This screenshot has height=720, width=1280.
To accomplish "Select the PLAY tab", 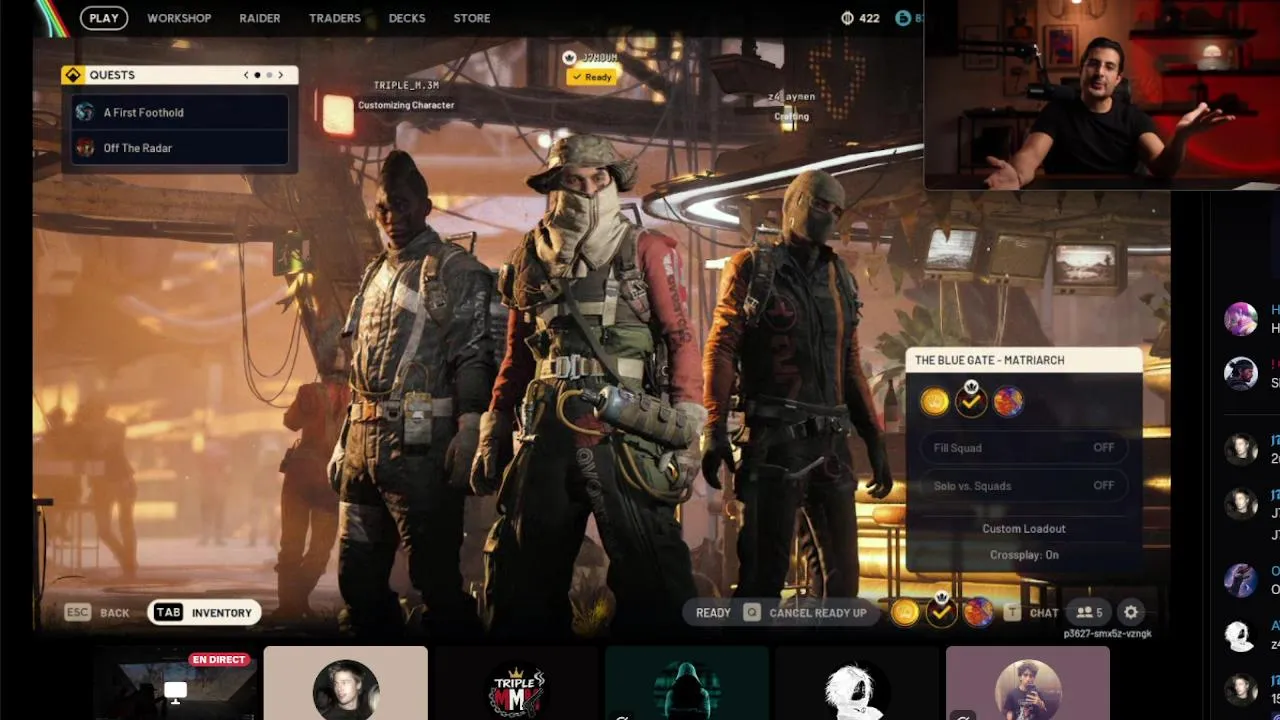I will click(x=104, y=18).
